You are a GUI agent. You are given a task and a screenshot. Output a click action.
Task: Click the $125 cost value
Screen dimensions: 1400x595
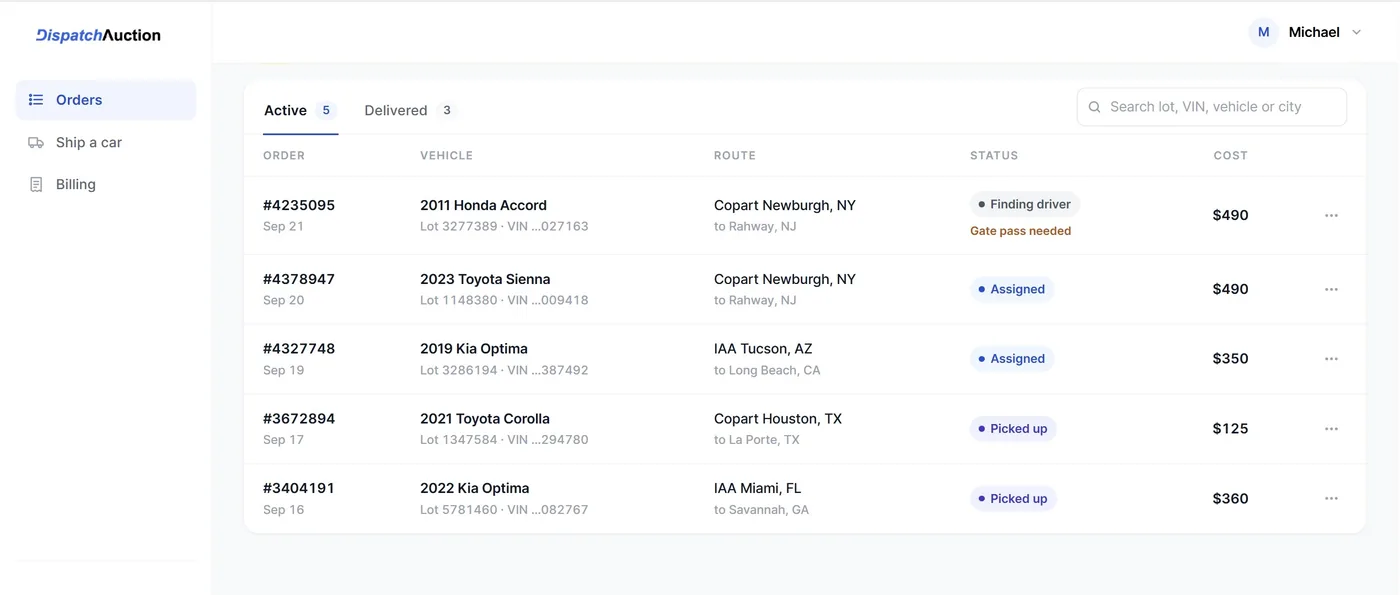[x=1230, y=429]
